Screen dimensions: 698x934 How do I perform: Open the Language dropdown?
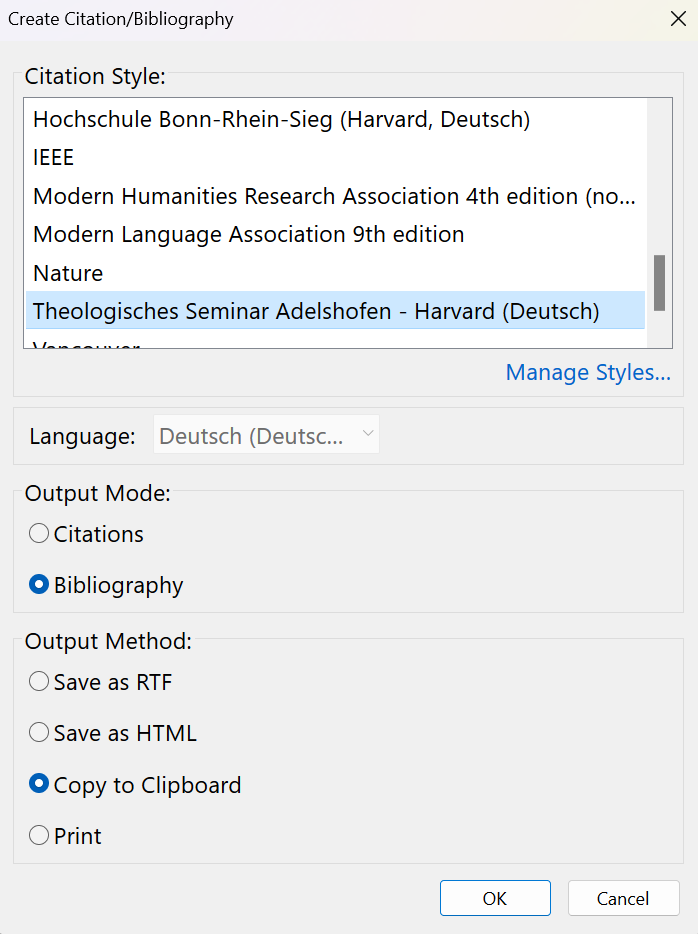266,435
